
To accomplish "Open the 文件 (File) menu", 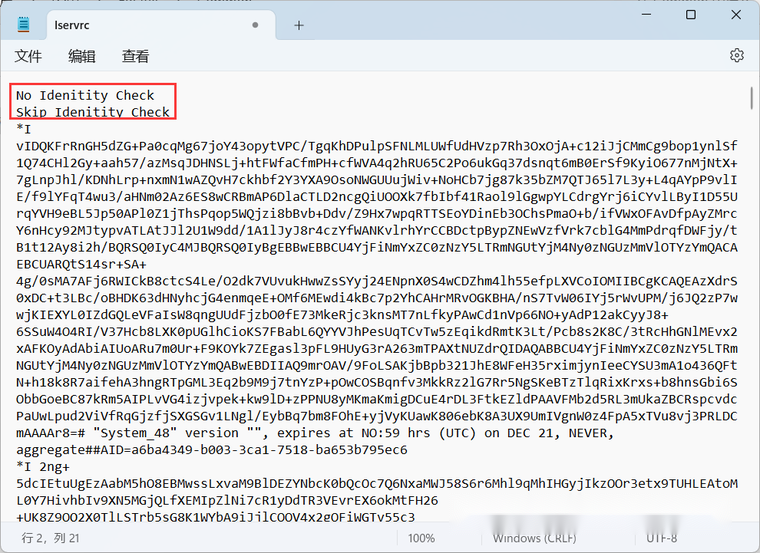I will point(28,56).
